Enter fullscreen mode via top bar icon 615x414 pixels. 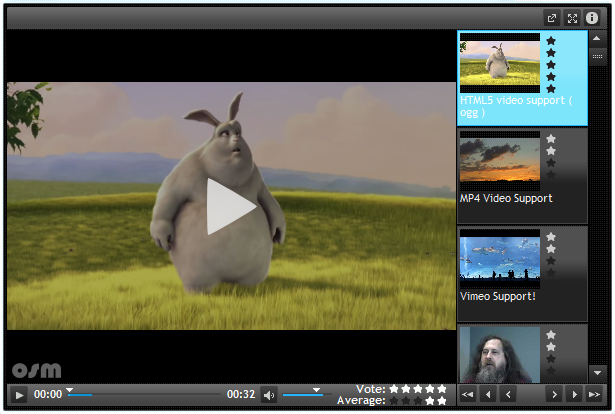(572, 18)
